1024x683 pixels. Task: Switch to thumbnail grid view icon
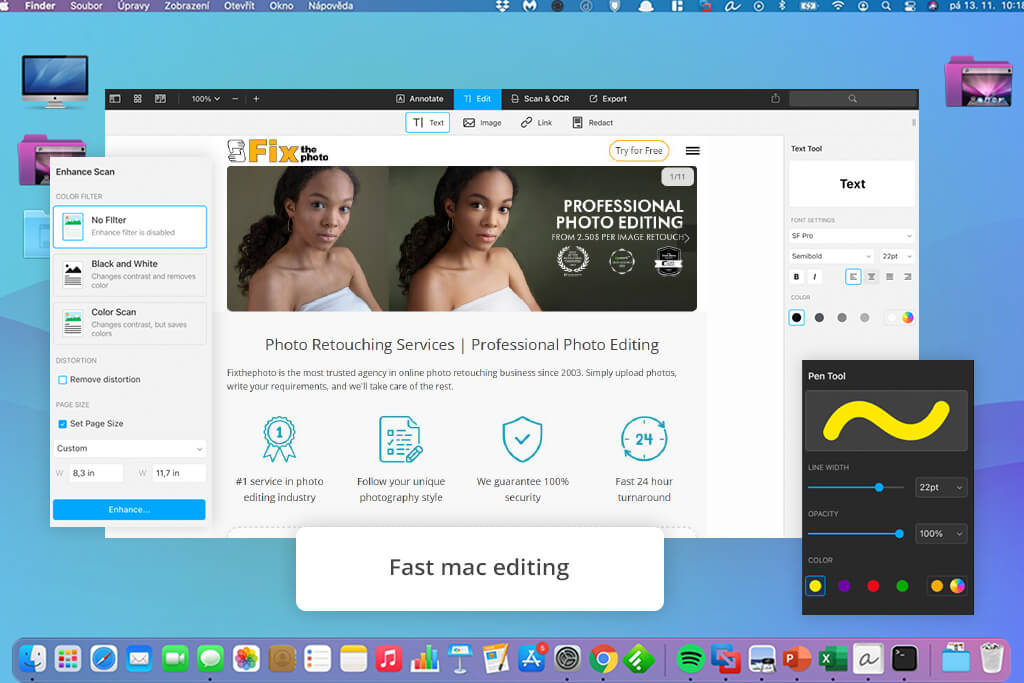tap(138, 99)
